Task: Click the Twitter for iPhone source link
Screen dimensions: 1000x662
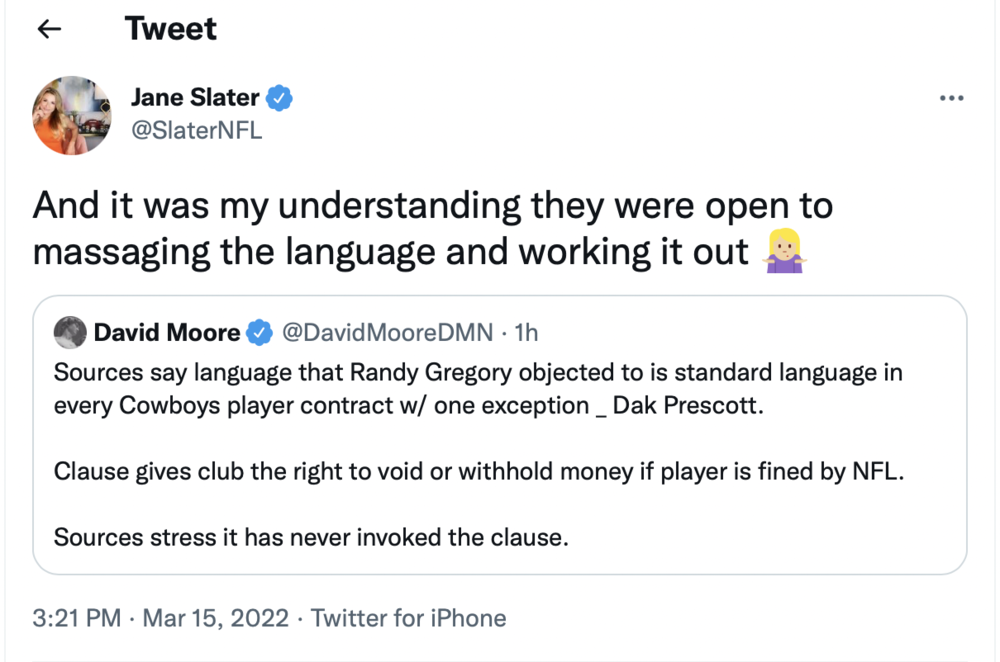Action: (408, 618)
